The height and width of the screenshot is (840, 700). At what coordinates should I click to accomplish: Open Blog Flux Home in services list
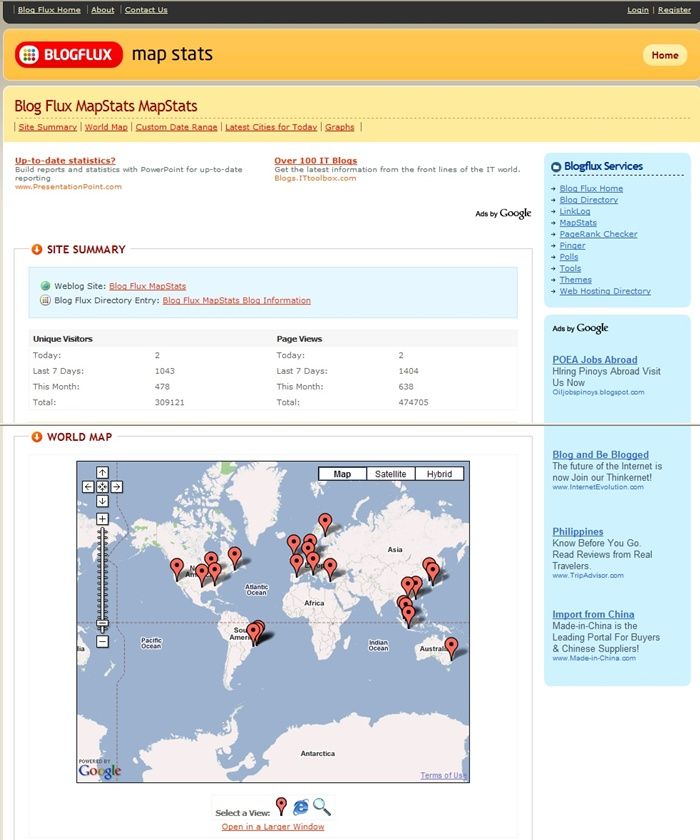point(591,189)
